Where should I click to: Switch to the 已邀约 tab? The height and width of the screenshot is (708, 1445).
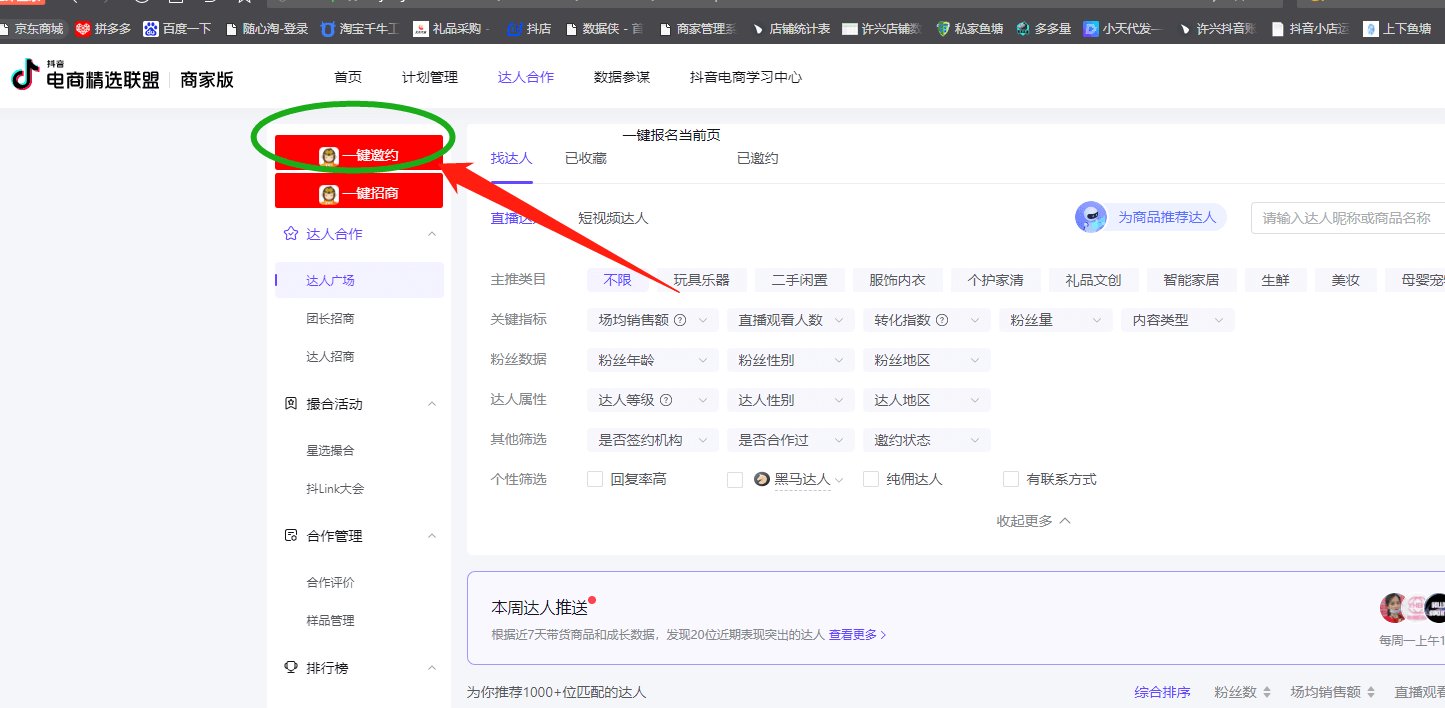[x=758, y=158]
